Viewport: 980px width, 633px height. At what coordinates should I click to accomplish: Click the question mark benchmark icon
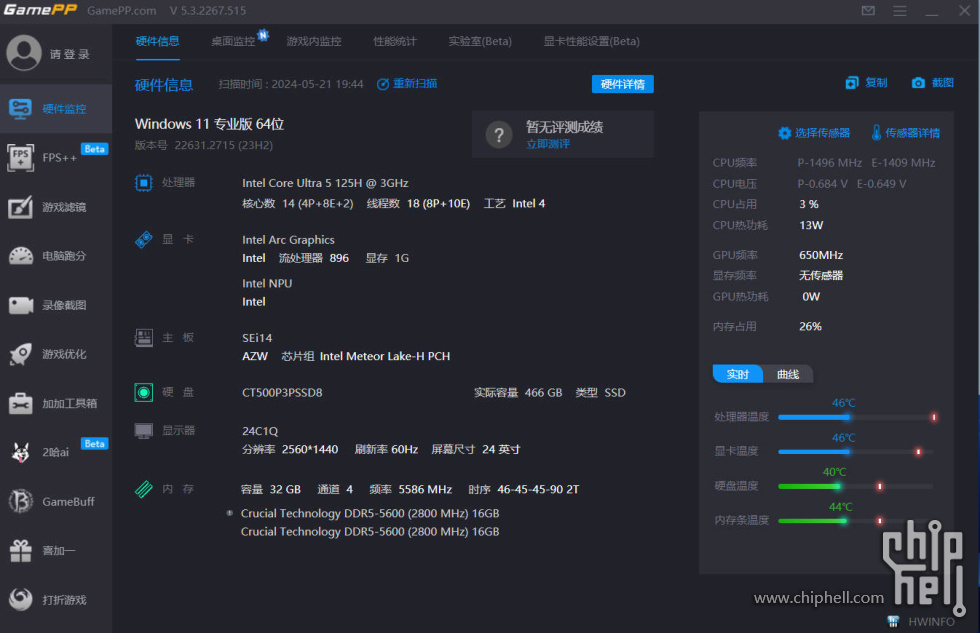click(x=499, y=134)
